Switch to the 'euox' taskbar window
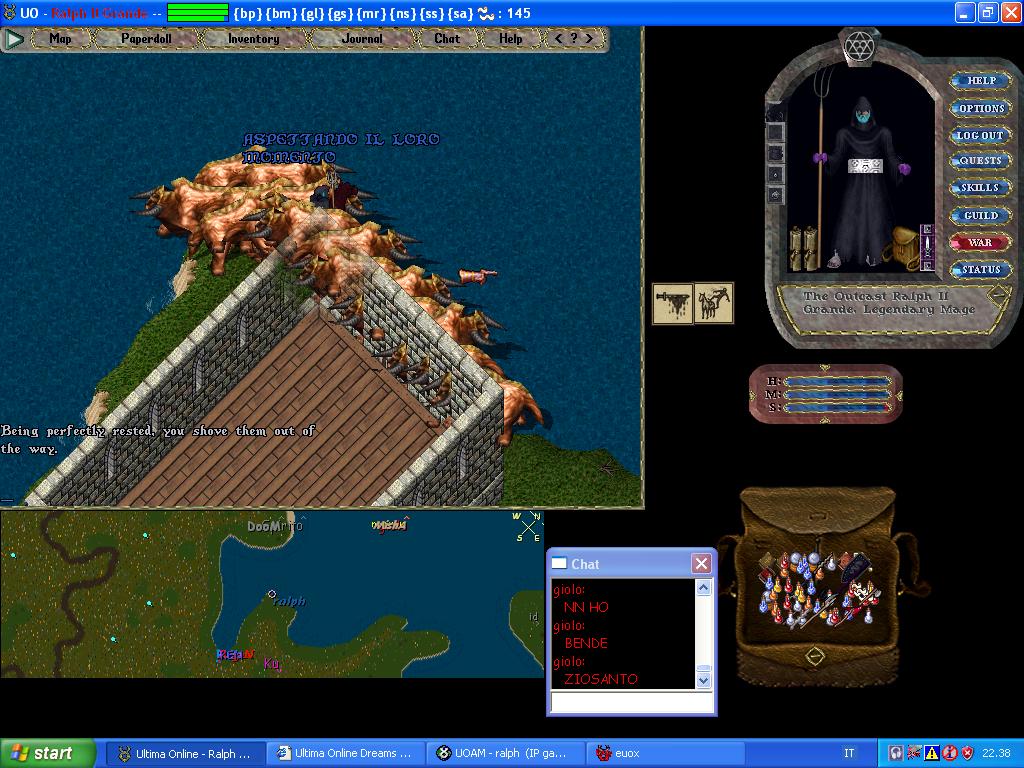Viewport: 1024px width, 768px height. [x=665, y=754]
